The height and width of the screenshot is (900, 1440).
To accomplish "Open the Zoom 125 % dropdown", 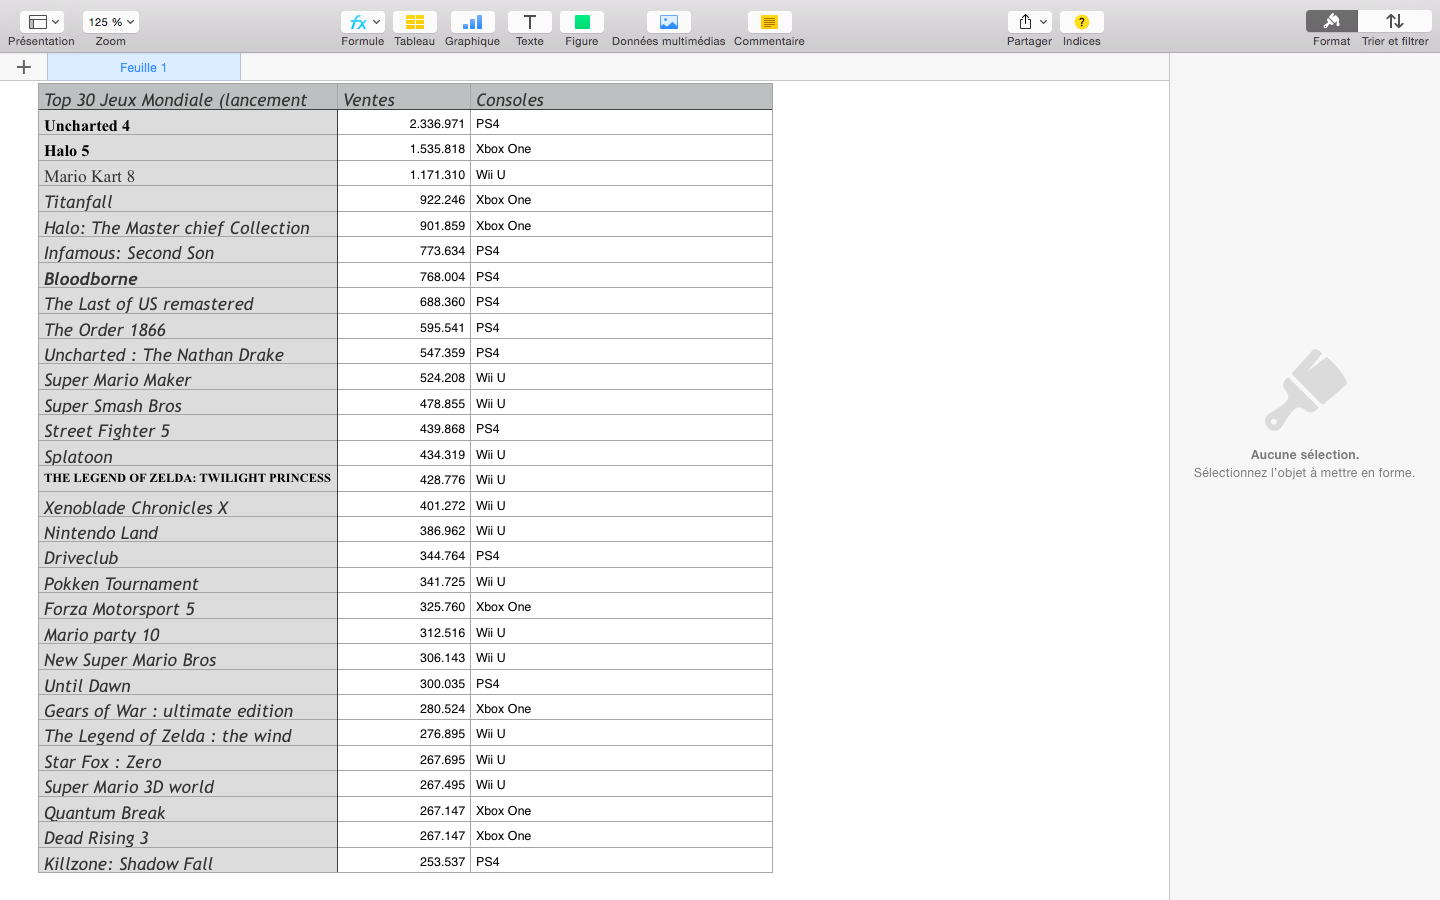I will pyautogui.click(x=111, y=22).
